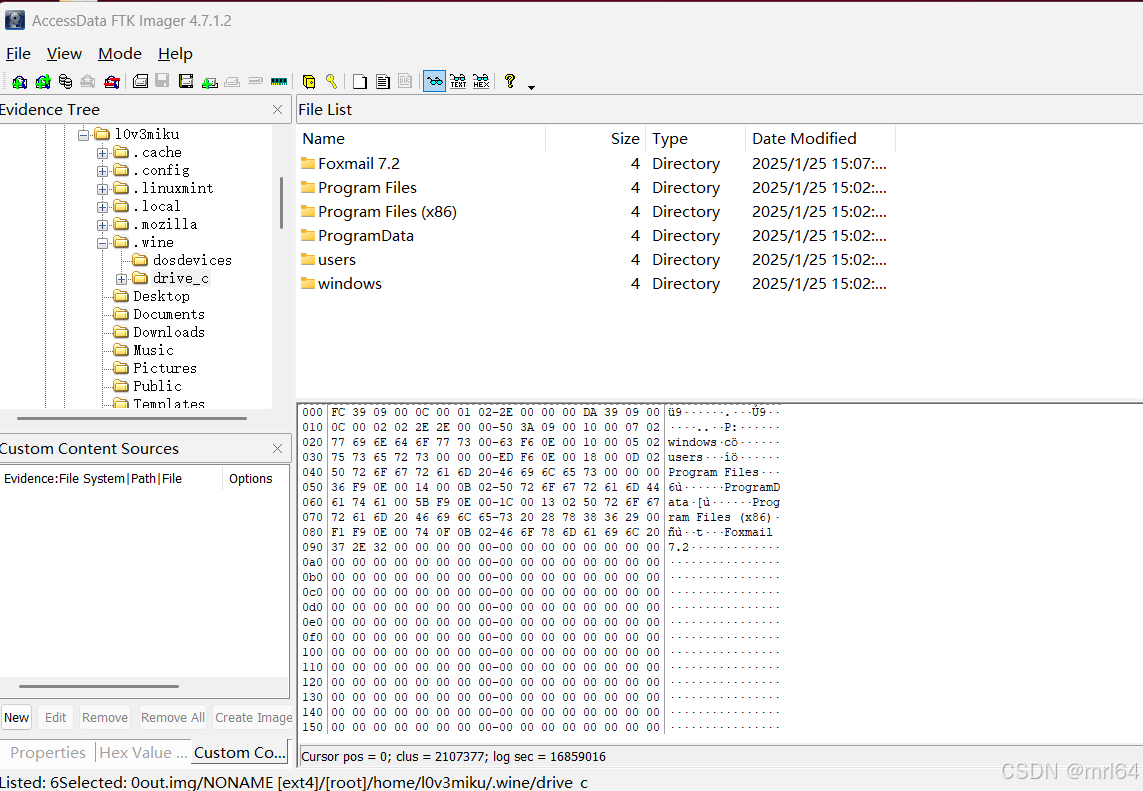Screen dimensions: 1143x791
Task: Click the yellow question mark help icon
Action: click(510, 82)
